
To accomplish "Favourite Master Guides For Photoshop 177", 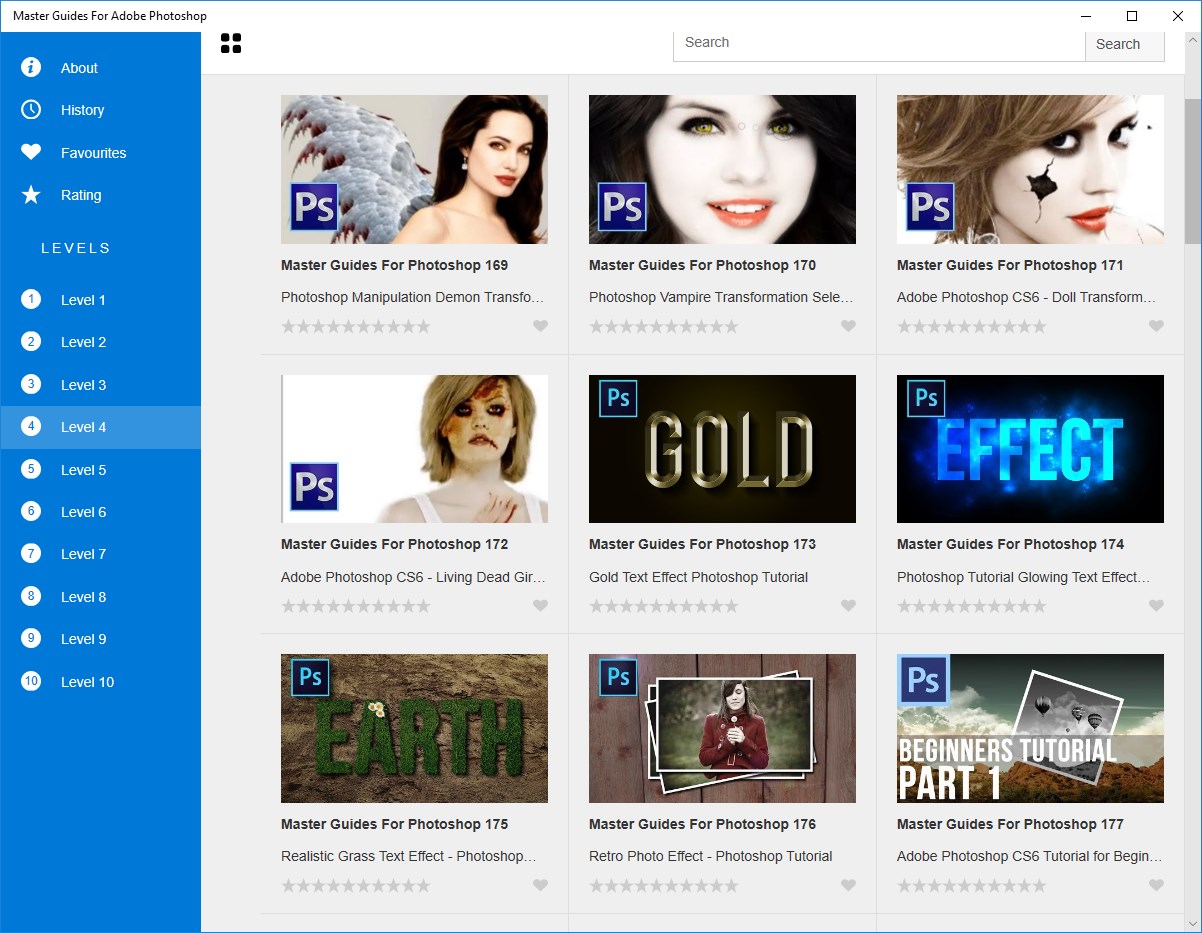I will (x=1156, y=885).
